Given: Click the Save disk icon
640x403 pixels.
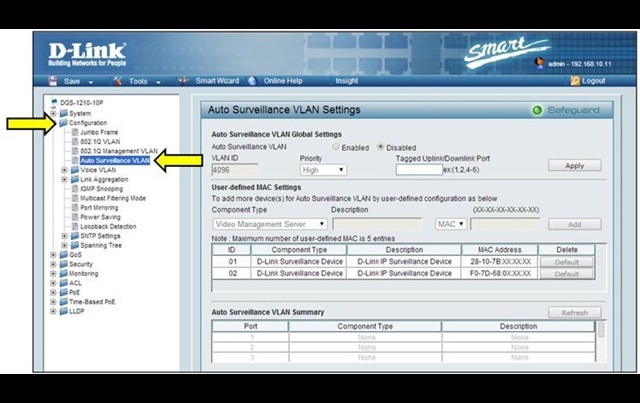Looking at the screenshot, I should [x=53, y=81].
